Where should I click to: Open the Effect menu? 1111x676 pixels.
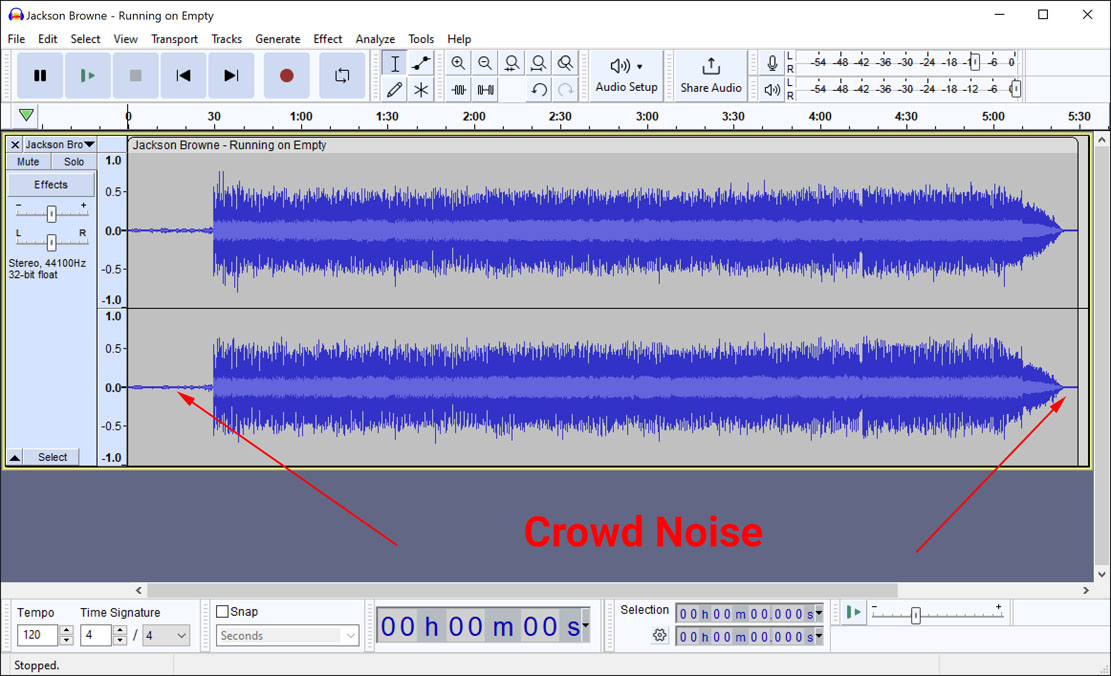tap(327, 39)
